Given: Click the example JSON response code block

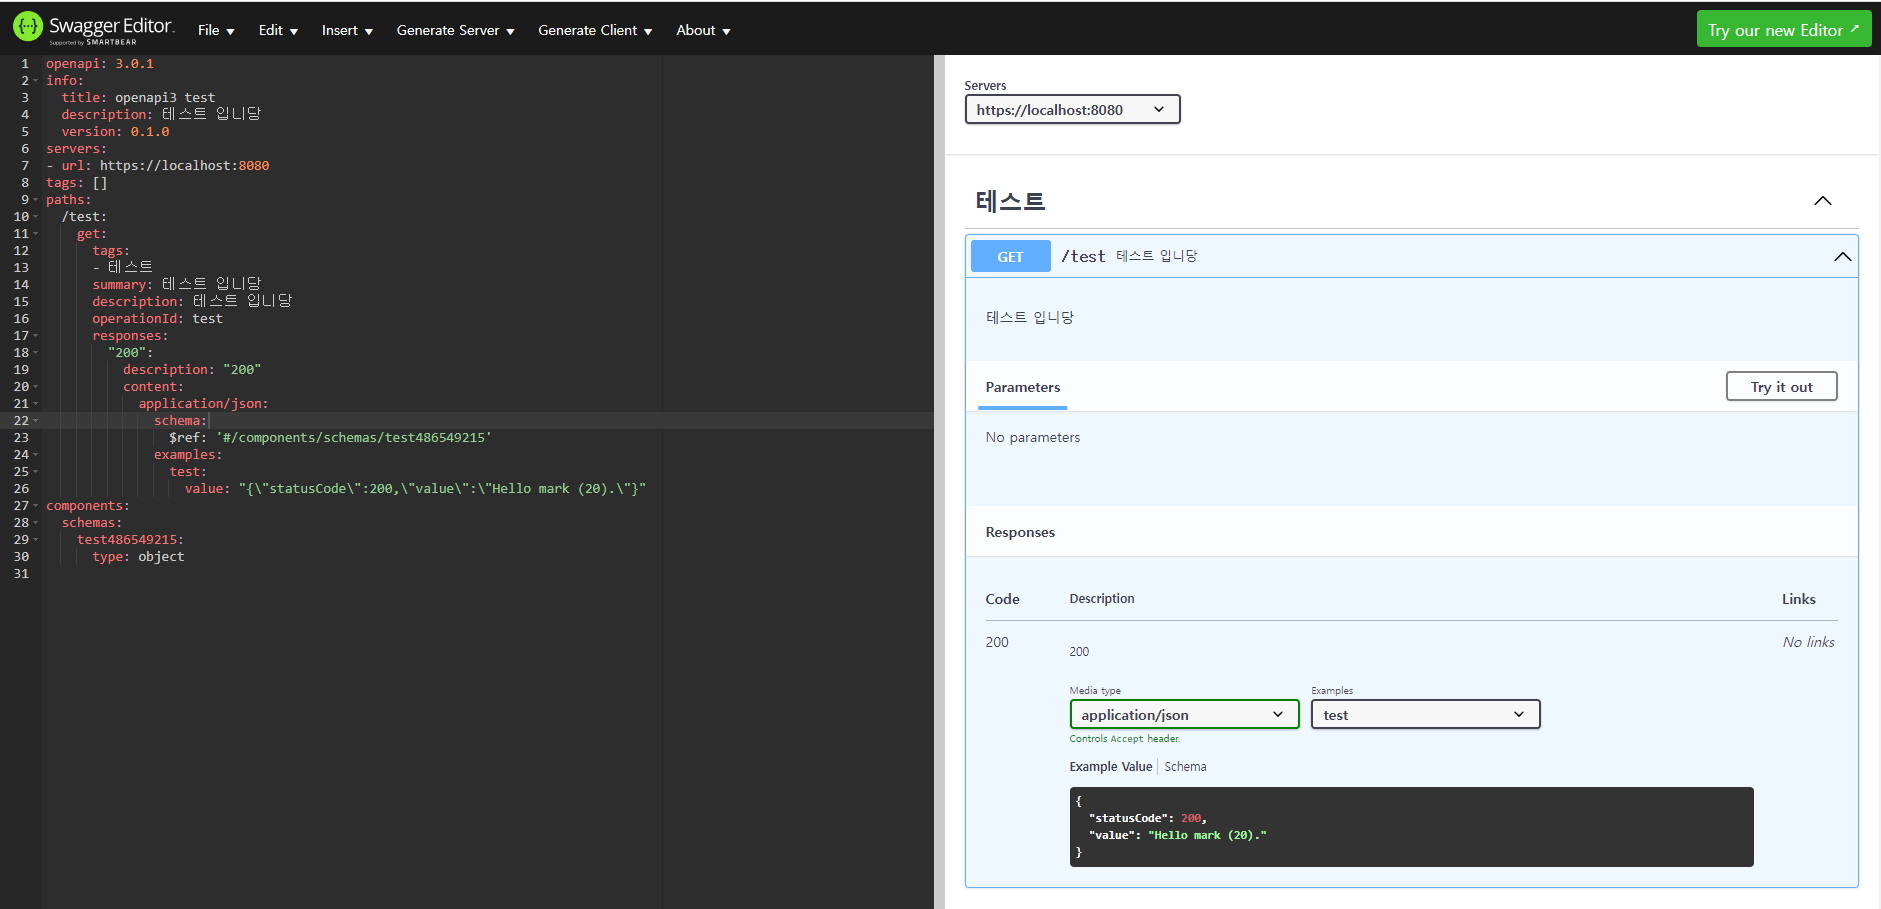Looking at the screenshot, I should [1411, 827].
